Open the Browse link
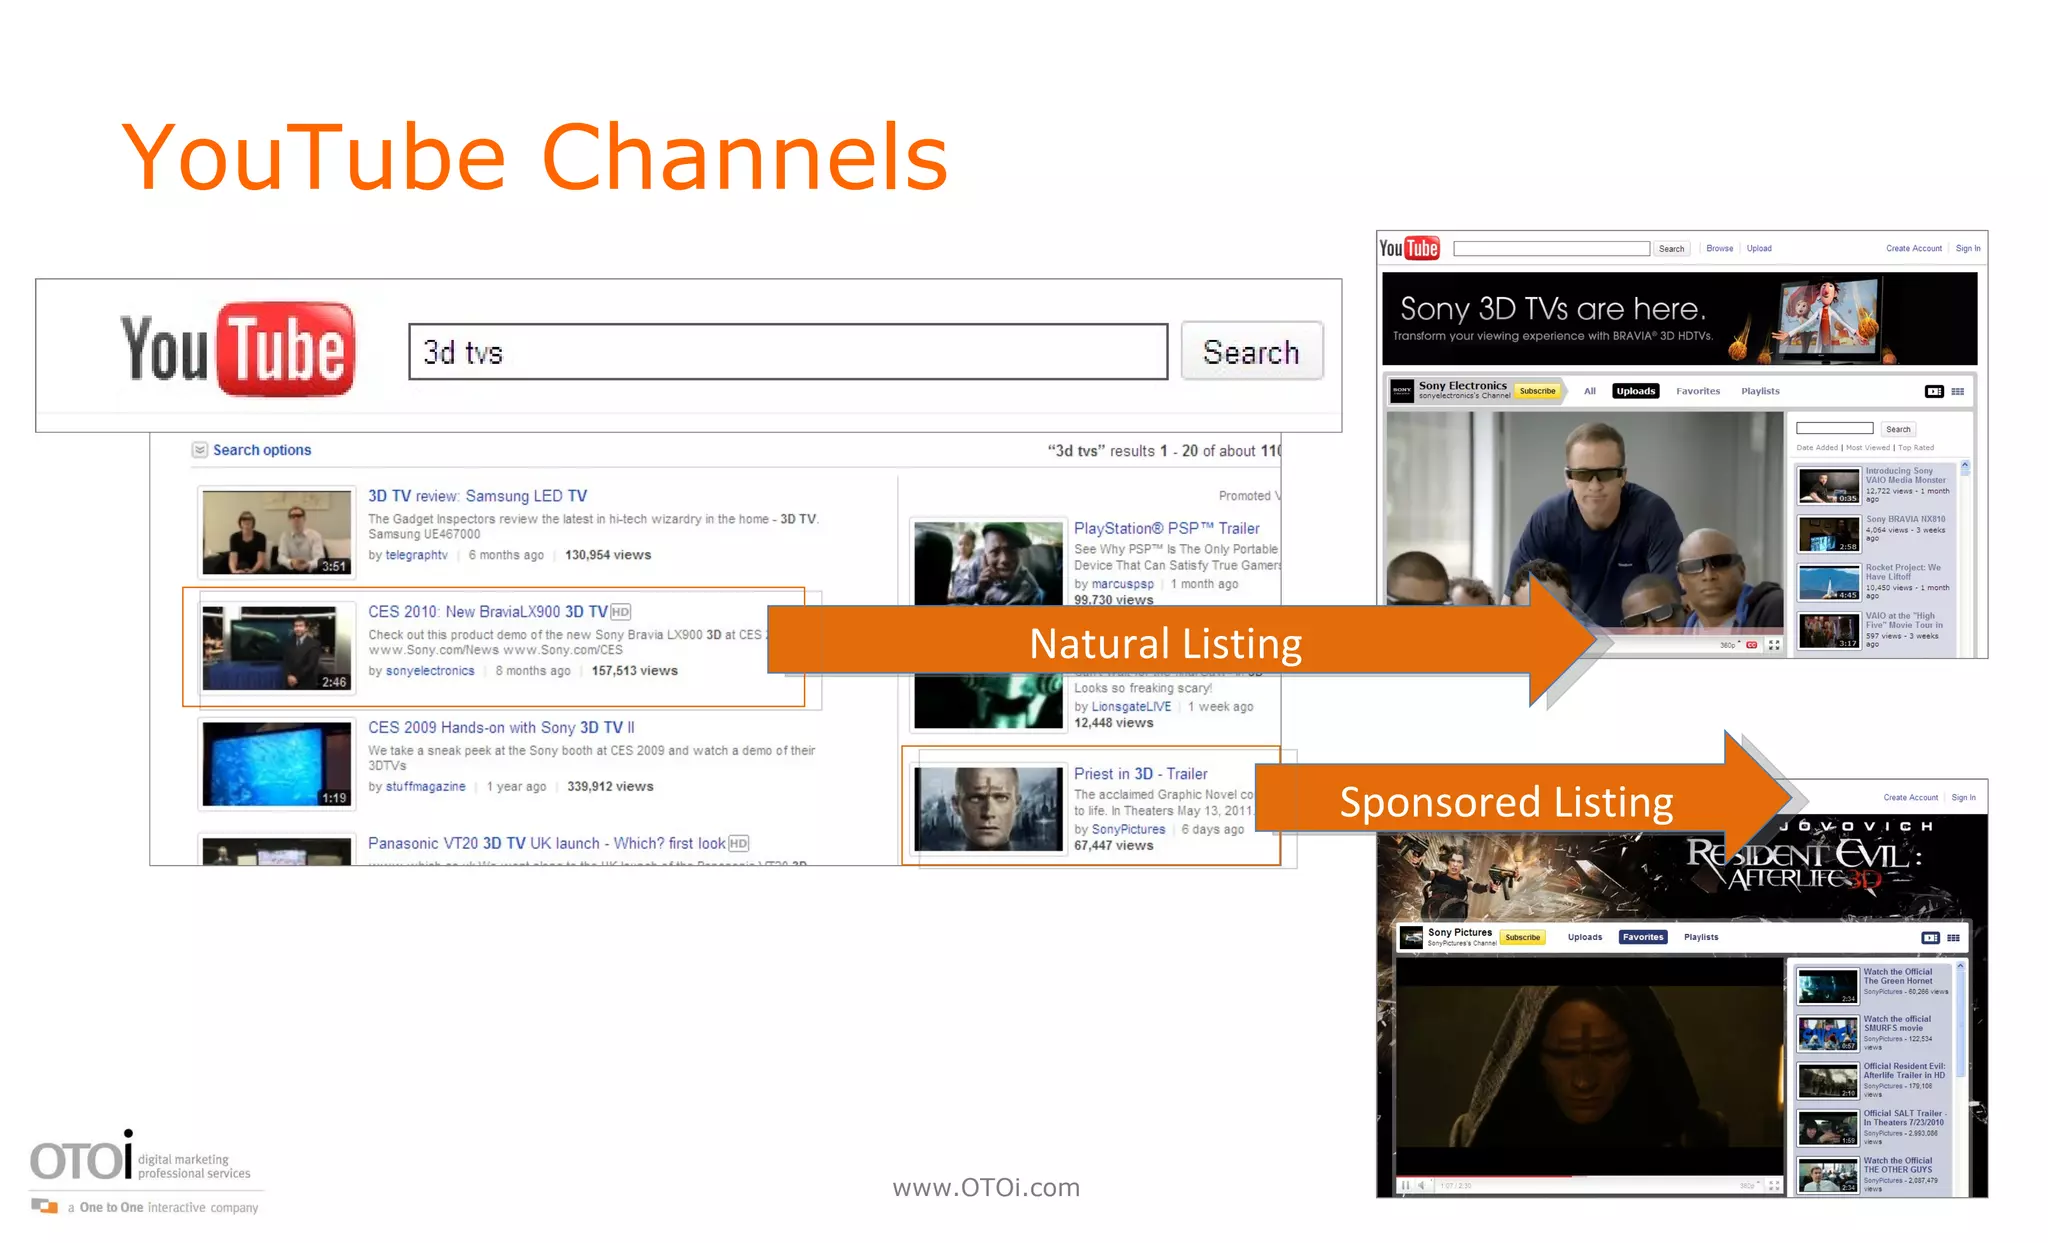The width and height of the screenshot is (2048, 1243). (1720, 248)
